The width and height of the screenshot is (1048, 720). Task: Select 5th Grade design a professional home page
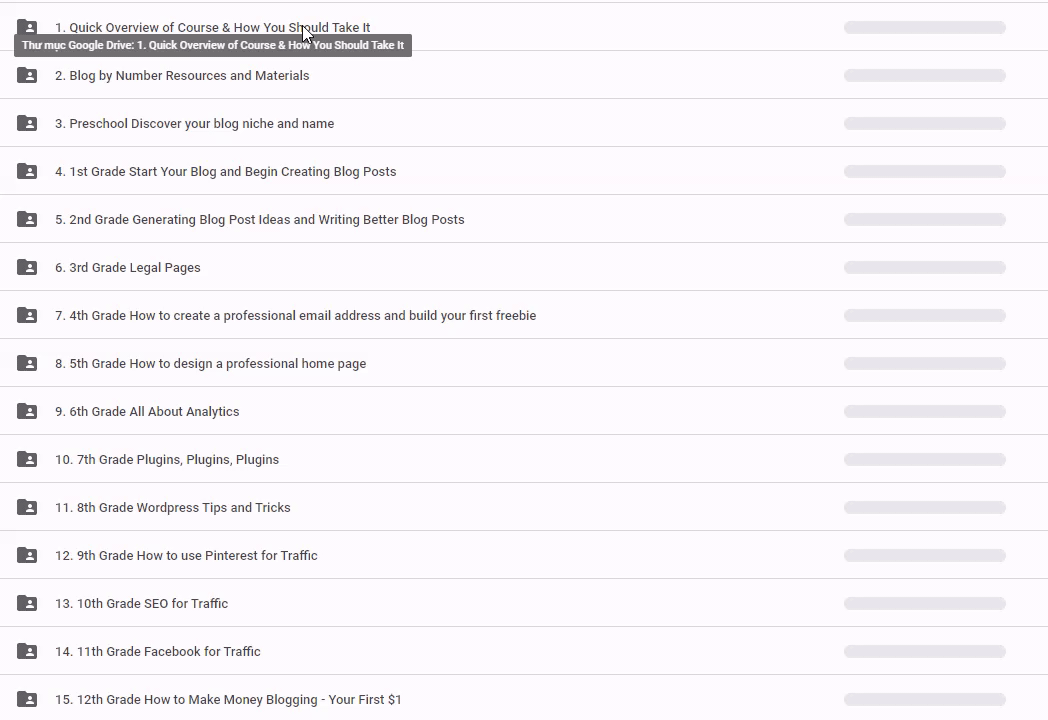coord(210,363)
